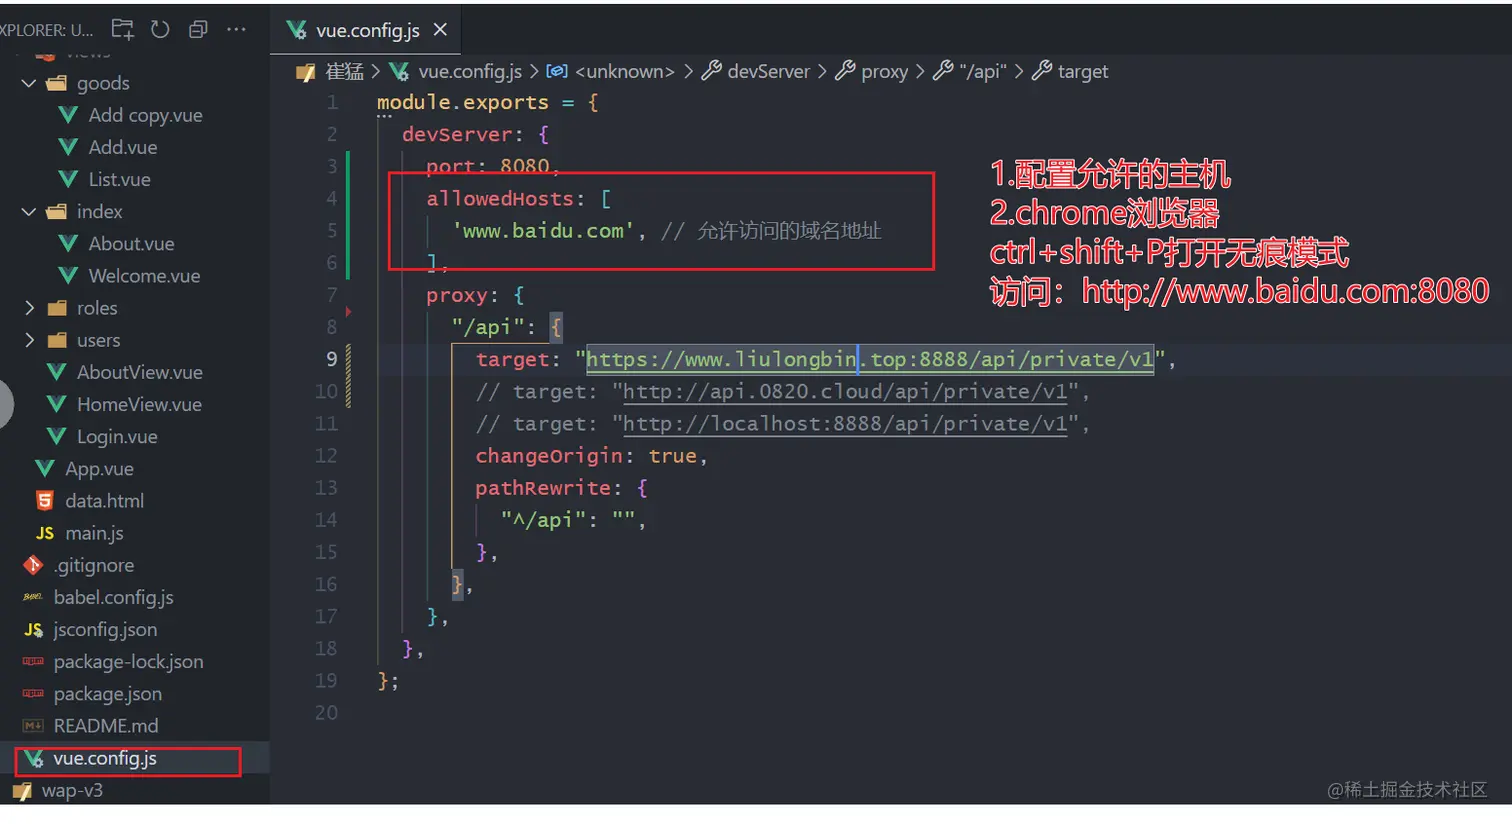Click the "/api" breadcrumb segment
The width and height of the screenshot is (1512, 824).
(982, 71)
